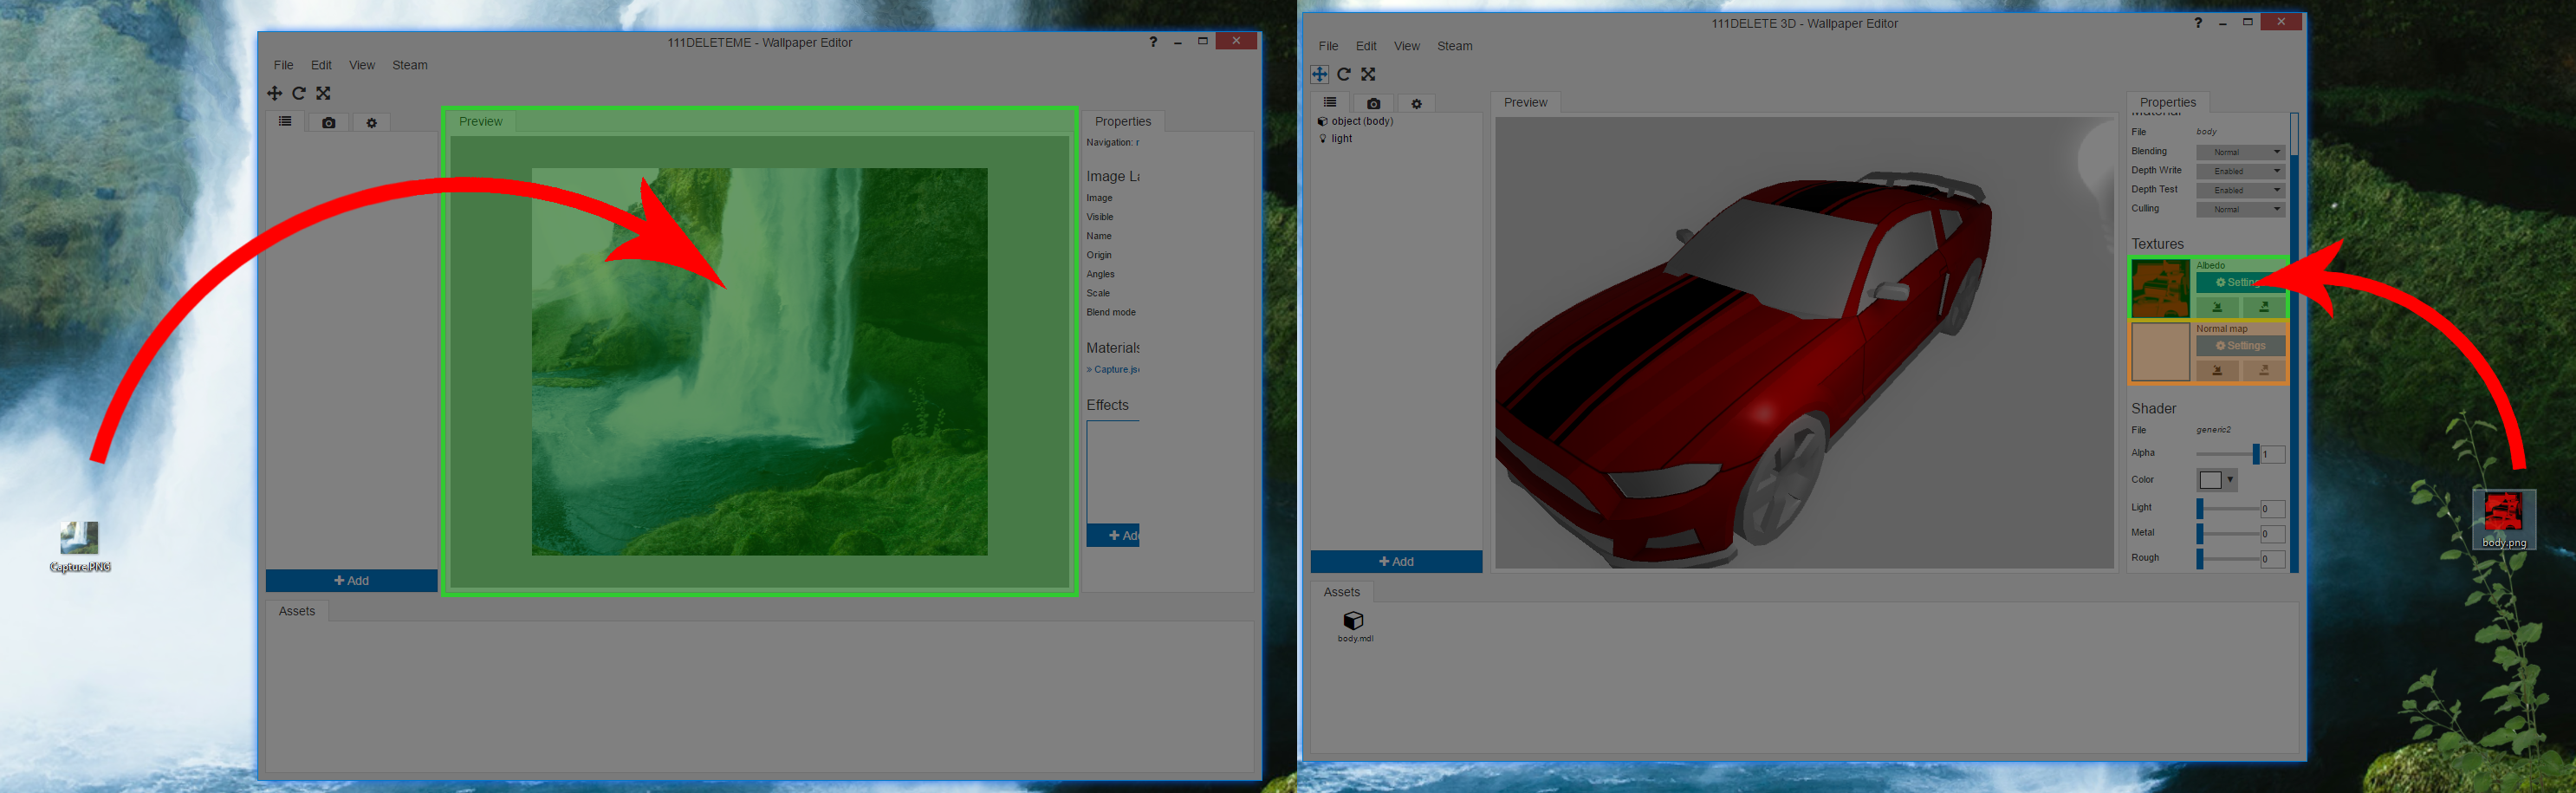The width and height of the screenshot is (2576, 793).
Task: Click the Metal slider handle
Action: coord(2200,534)
